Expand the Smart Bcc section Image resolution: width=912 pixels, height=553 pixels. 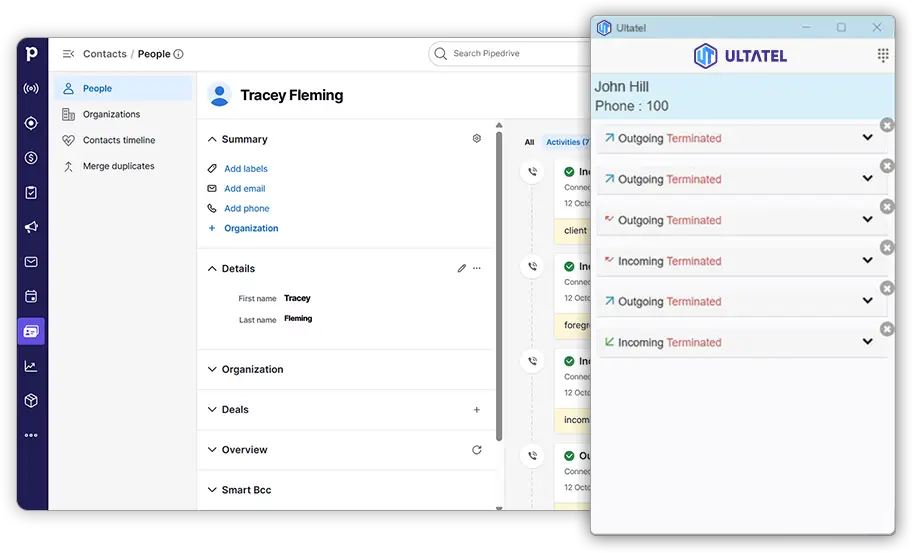coord(246,490)
